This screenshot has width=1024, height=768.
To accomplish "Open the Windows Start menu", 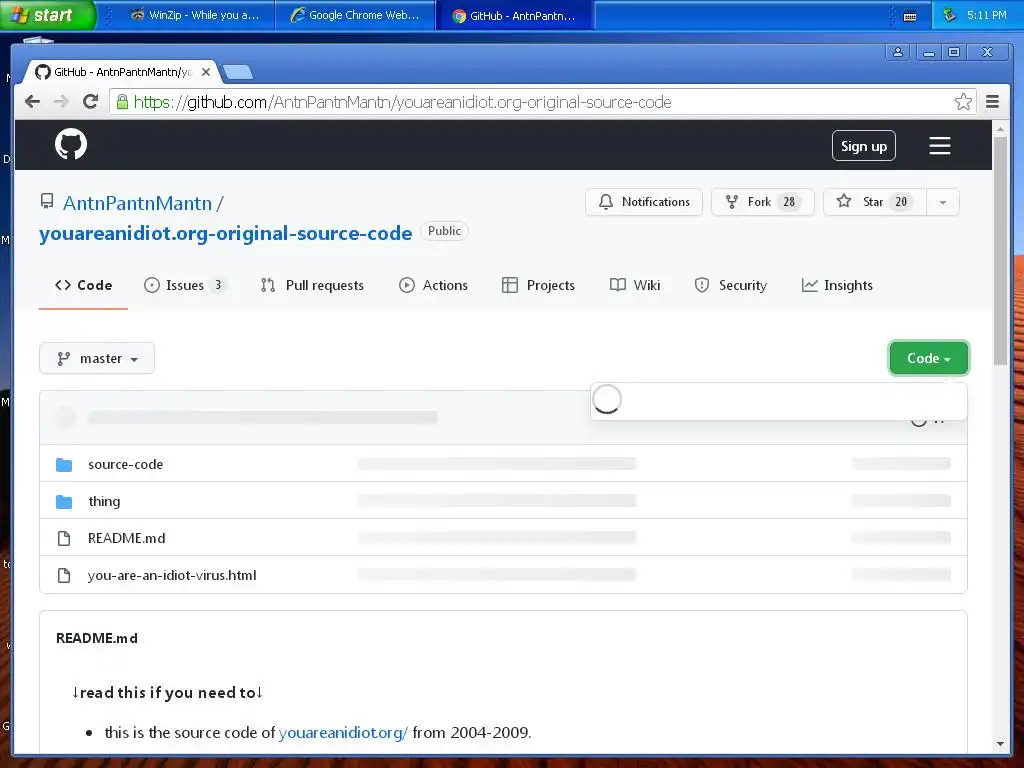I will [x=48, y=14].
